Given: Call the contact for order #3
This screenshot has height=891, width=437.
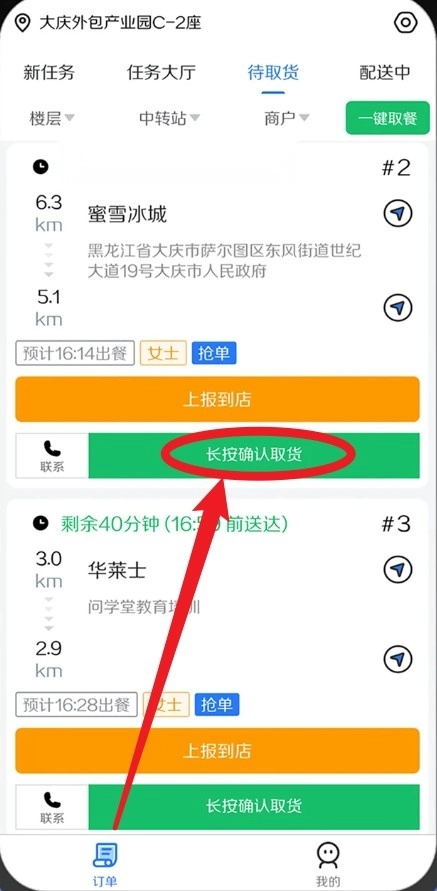Looking at the screenshot, I should 52,807.
